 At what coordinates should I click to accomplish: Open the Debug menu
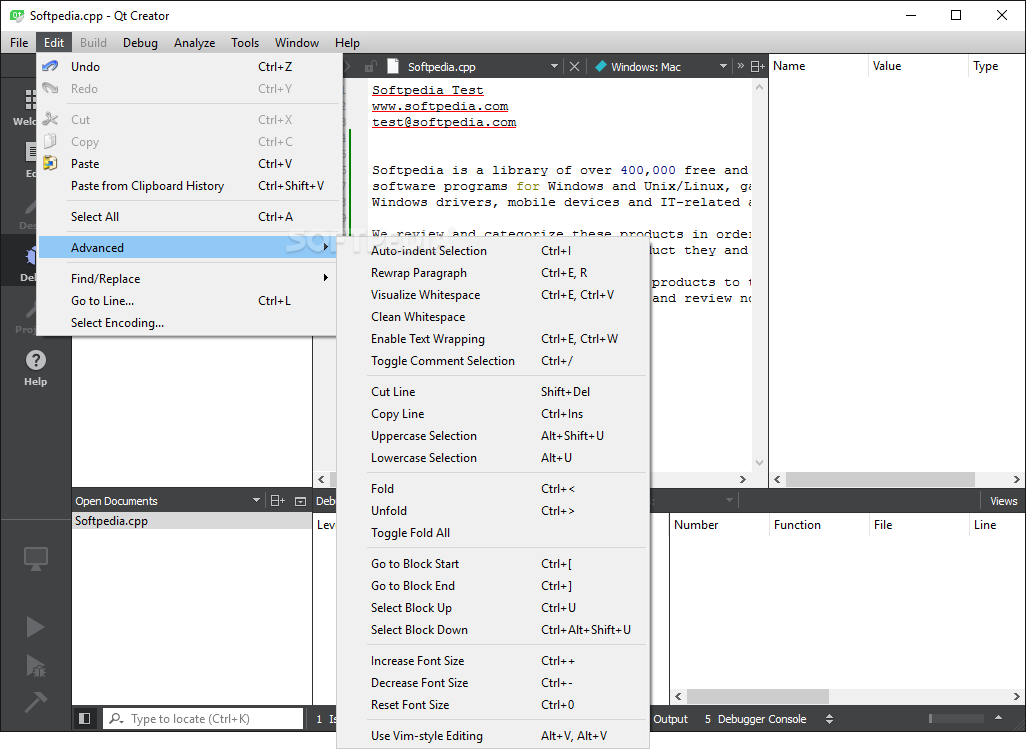140,43
